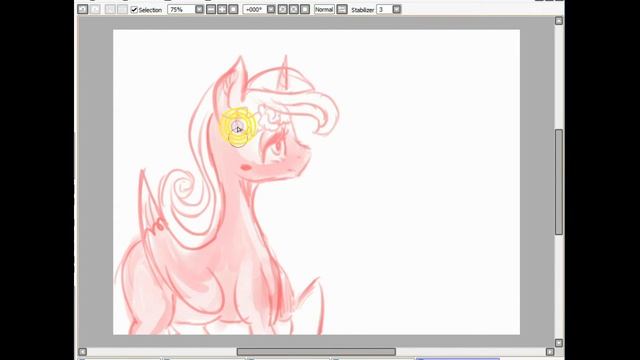This screenshot has width=640, height=360.
Task: Open the zoom percentage dropdown
Action: 199,9
